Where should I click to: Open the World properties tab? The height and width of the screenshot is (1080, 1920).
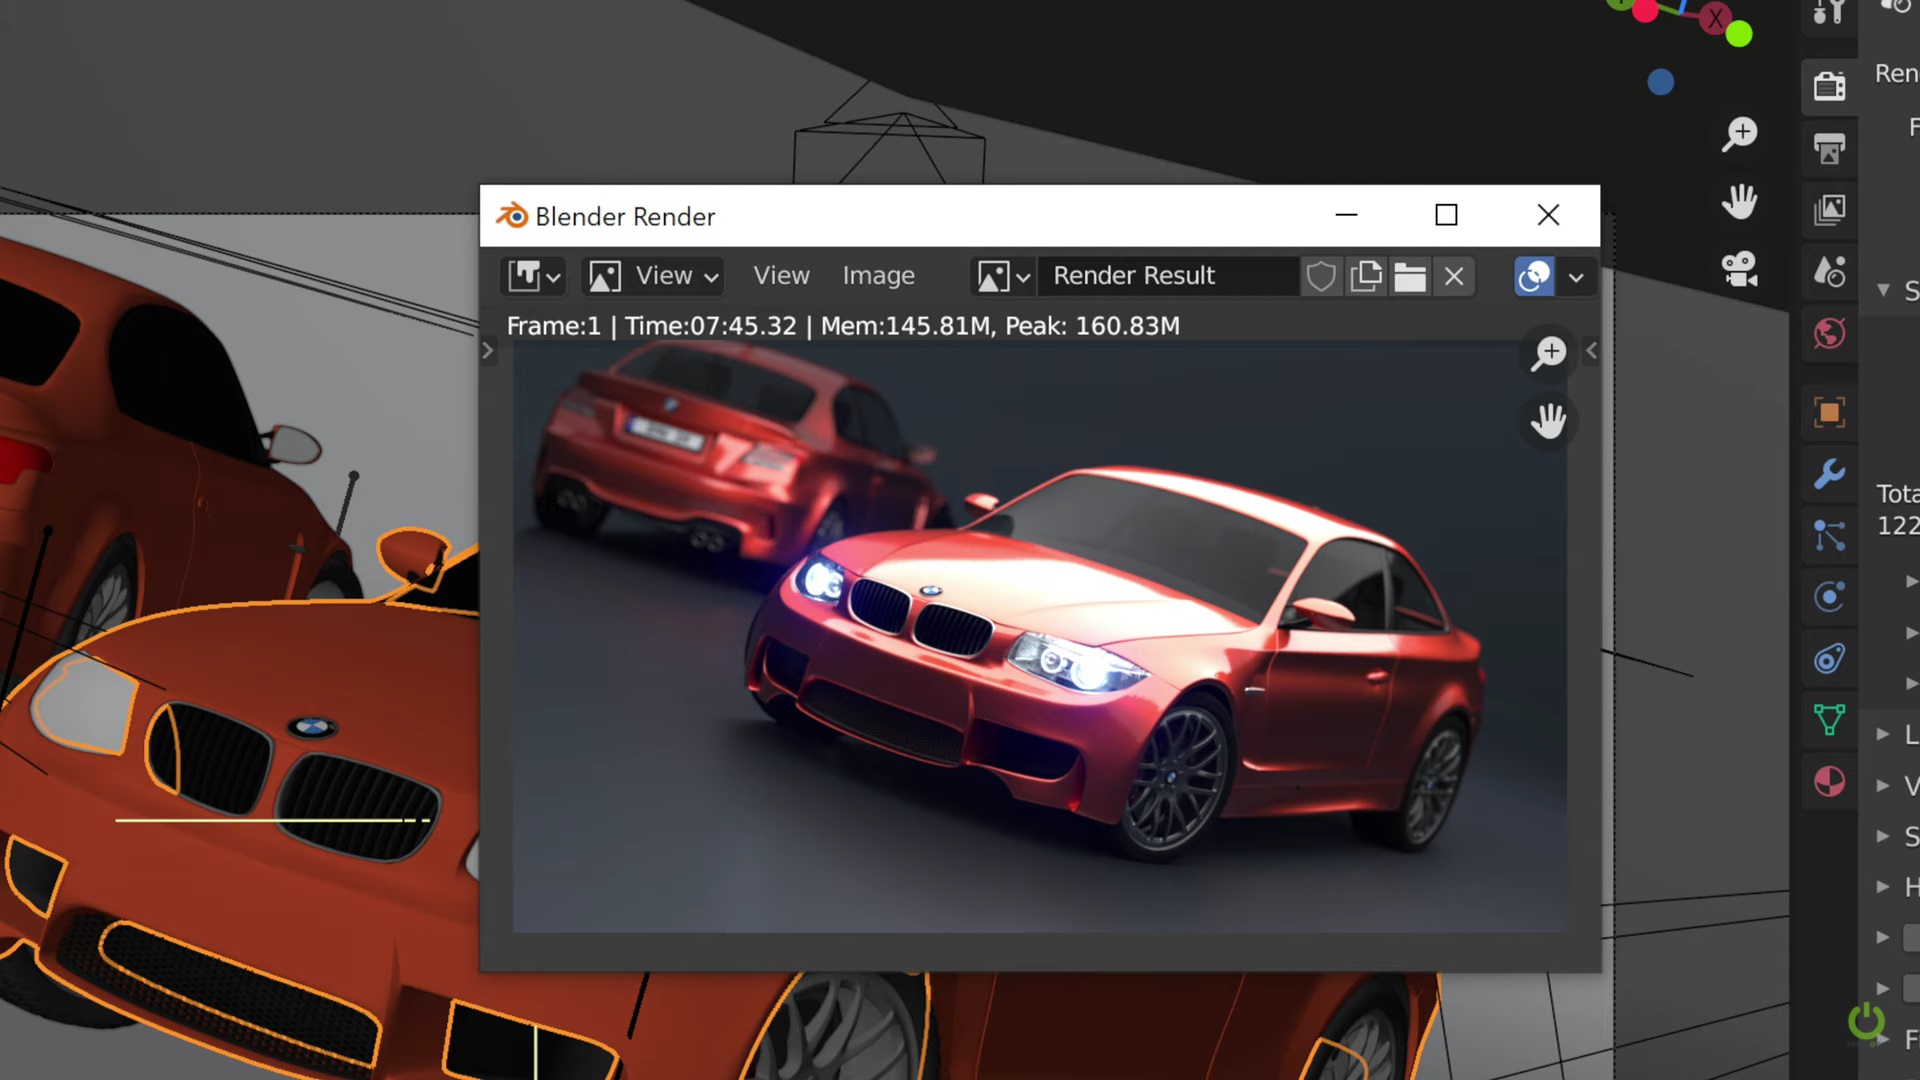pos(1829,333)
